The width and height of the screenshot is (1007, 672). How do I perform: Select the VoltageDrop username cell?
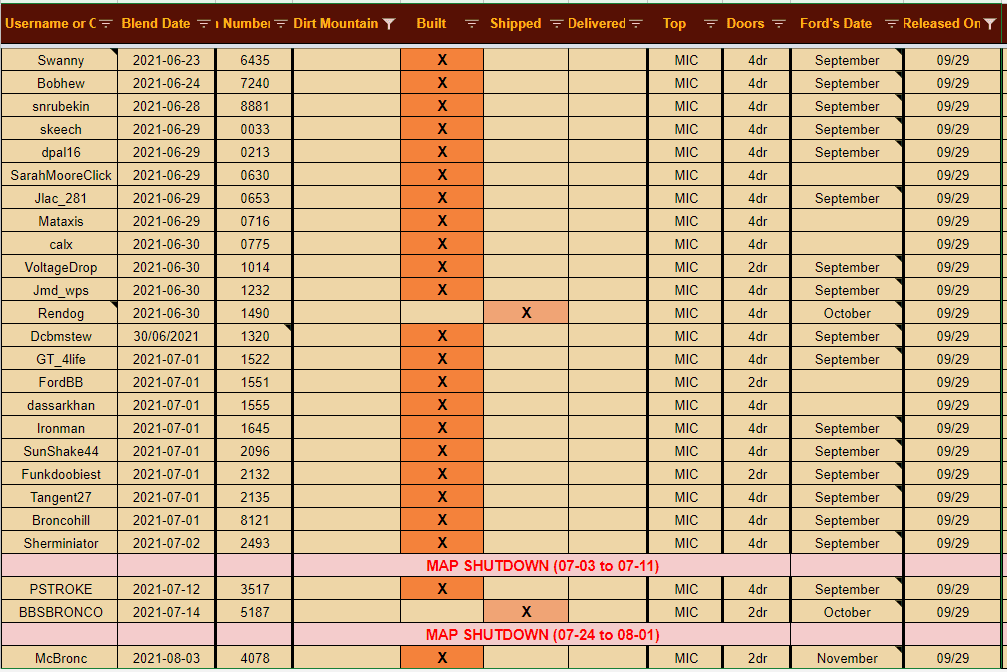pos(60,268)
